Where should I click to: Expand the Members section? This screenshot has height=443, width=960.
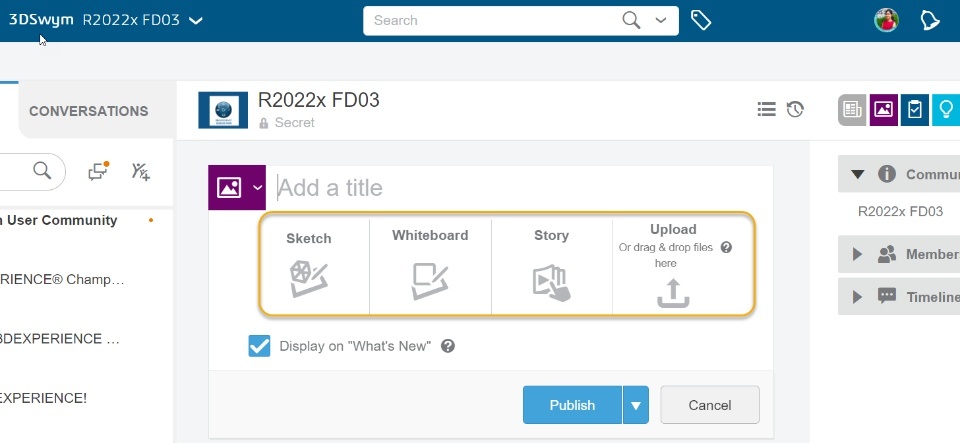pyautogui.click(x=857, y=255)
